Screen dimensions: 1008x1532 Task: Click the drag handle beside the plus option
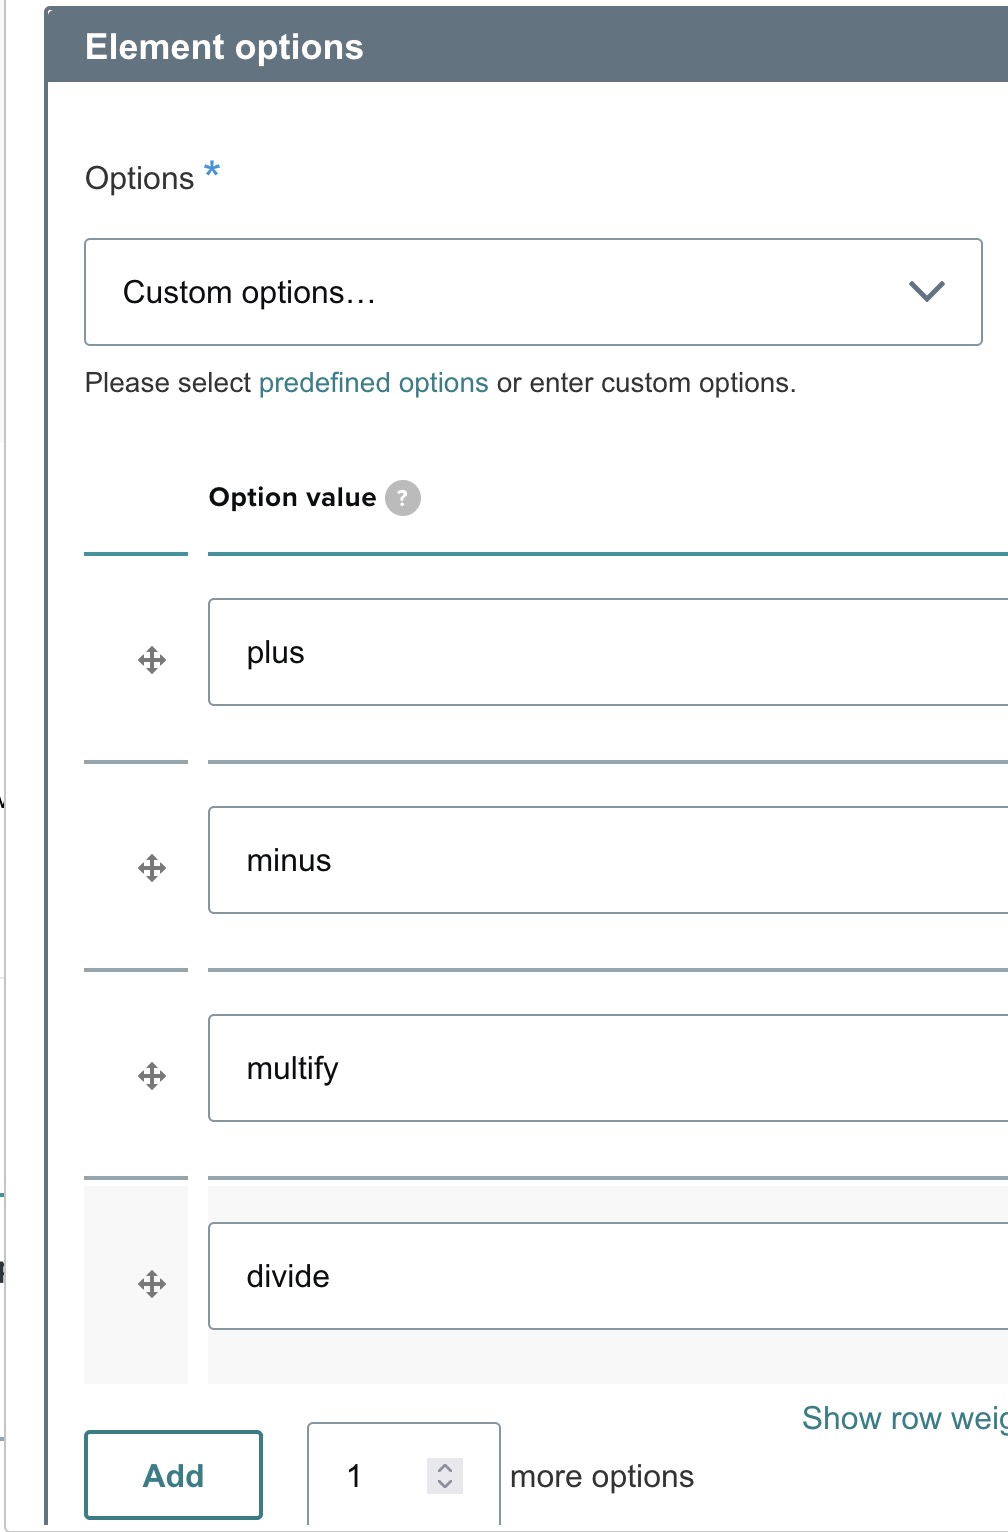pyautogui.click(x=152, y=660)
